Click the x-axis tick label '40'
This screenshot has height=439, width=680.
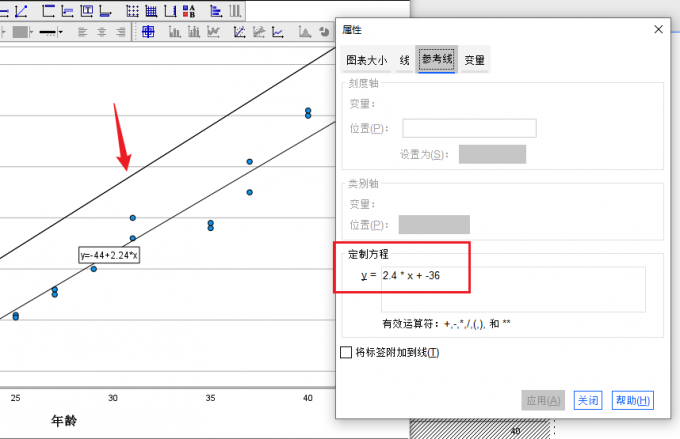click(x=308, y=398)
